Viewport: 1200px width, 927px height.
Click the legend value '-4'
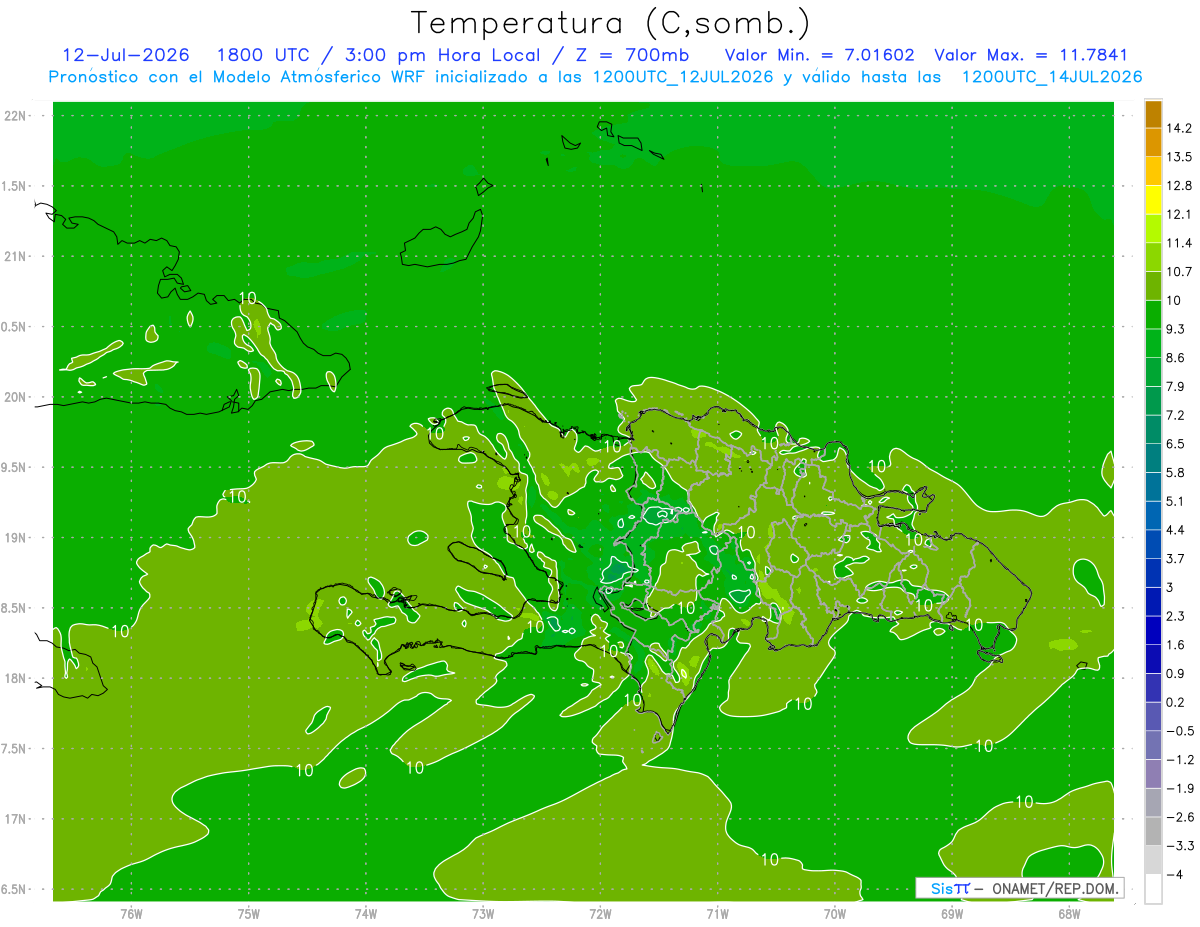click(1175, 874)
